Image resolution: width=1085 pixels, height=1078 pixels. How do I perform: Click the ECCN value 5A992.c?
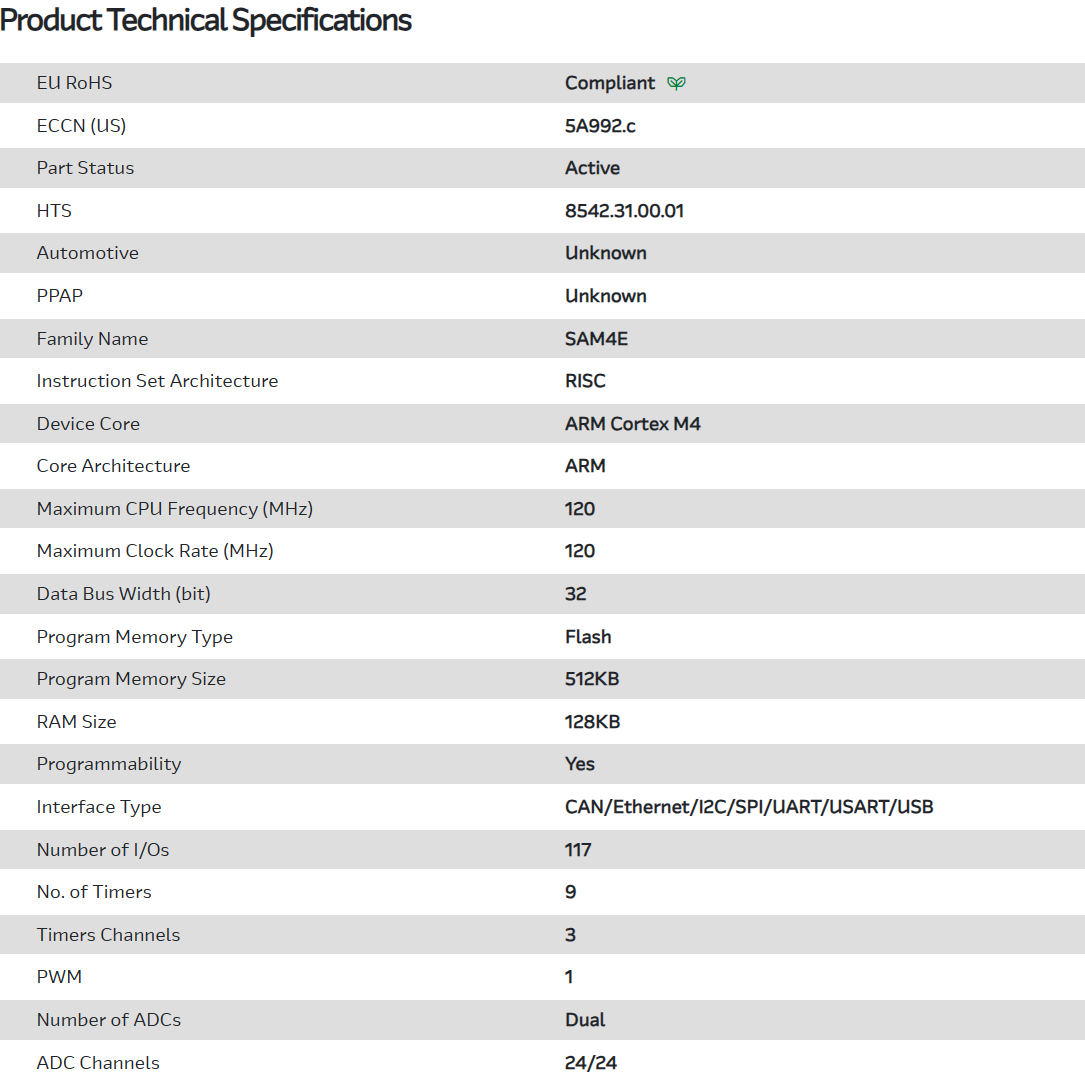(x=600, y=126)
